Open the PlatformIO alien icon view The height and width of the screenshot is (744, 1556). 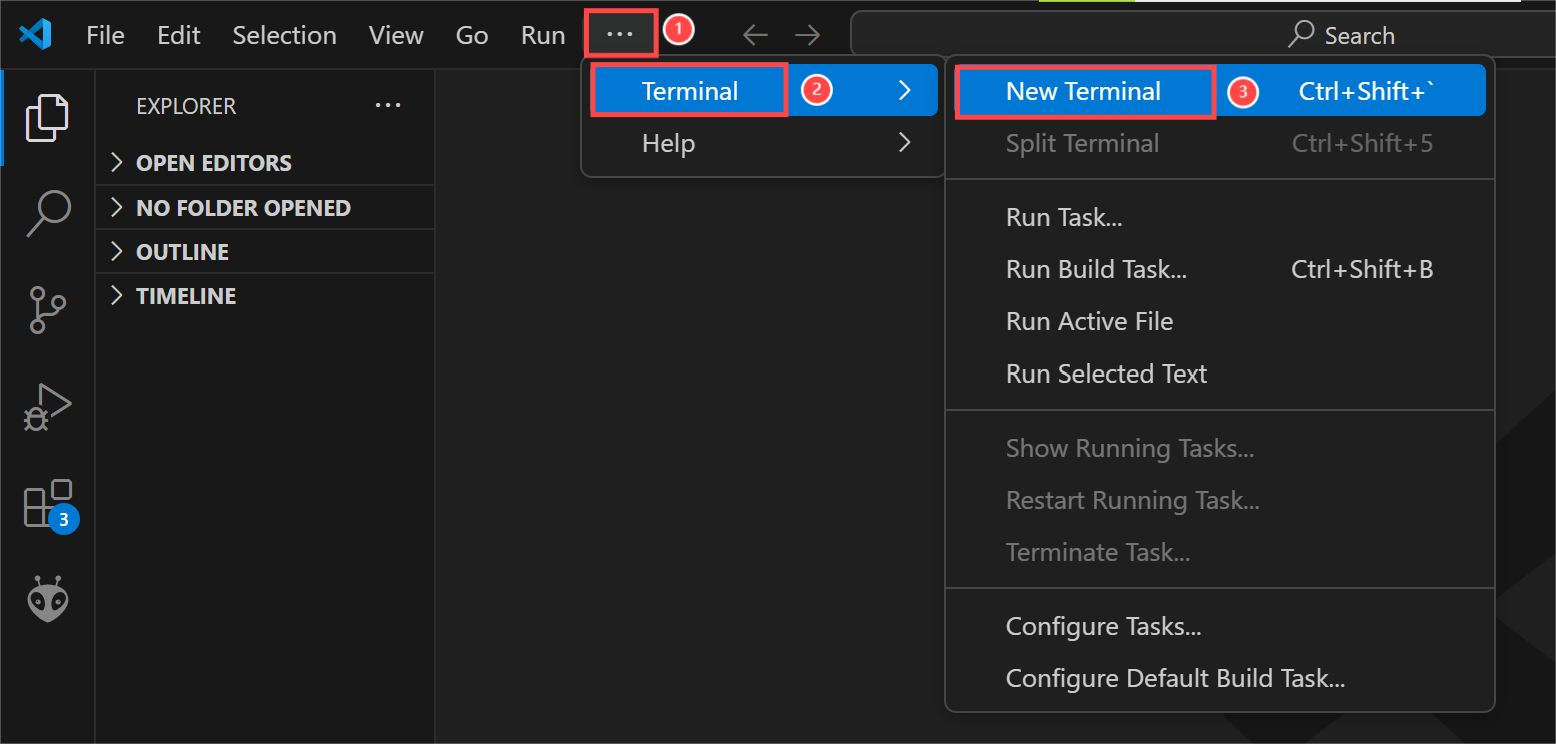coord(47,600)
